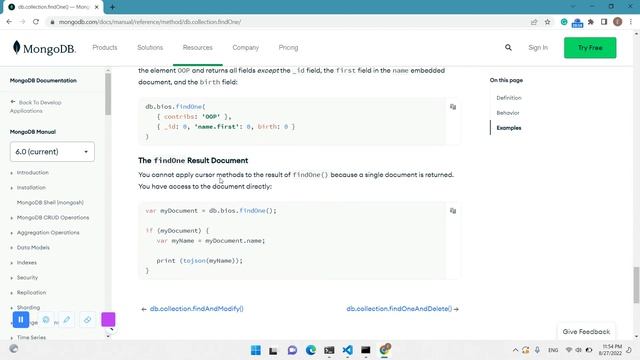This screenshot has height=360, width=640.
Task: Open the Windows Start menu
Action: (256, 350)
